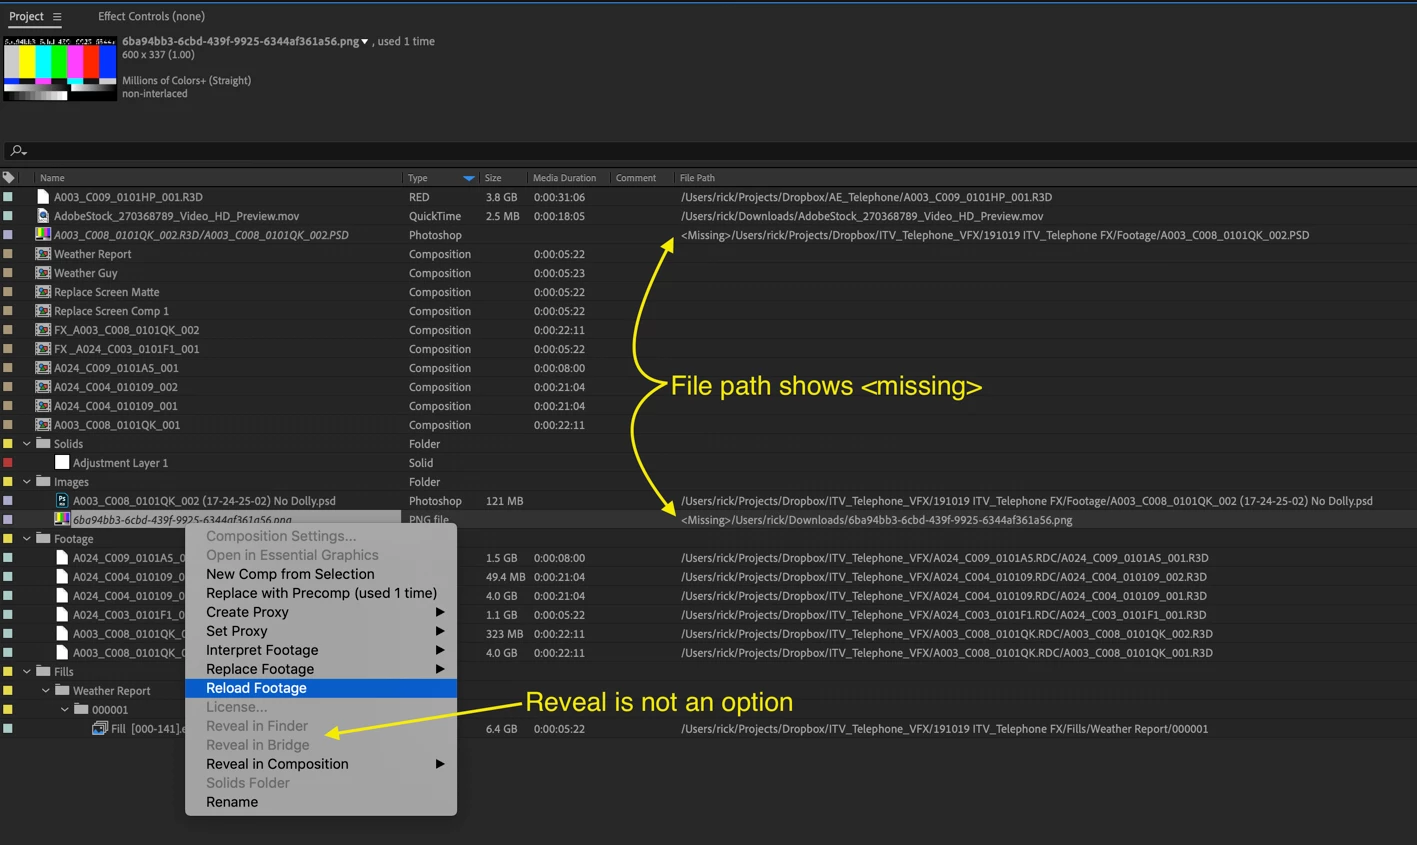The width and height of the screenshot is (1417, 845).
Task: Collapse the 000001 subfolder
Action: coord(65,710)
